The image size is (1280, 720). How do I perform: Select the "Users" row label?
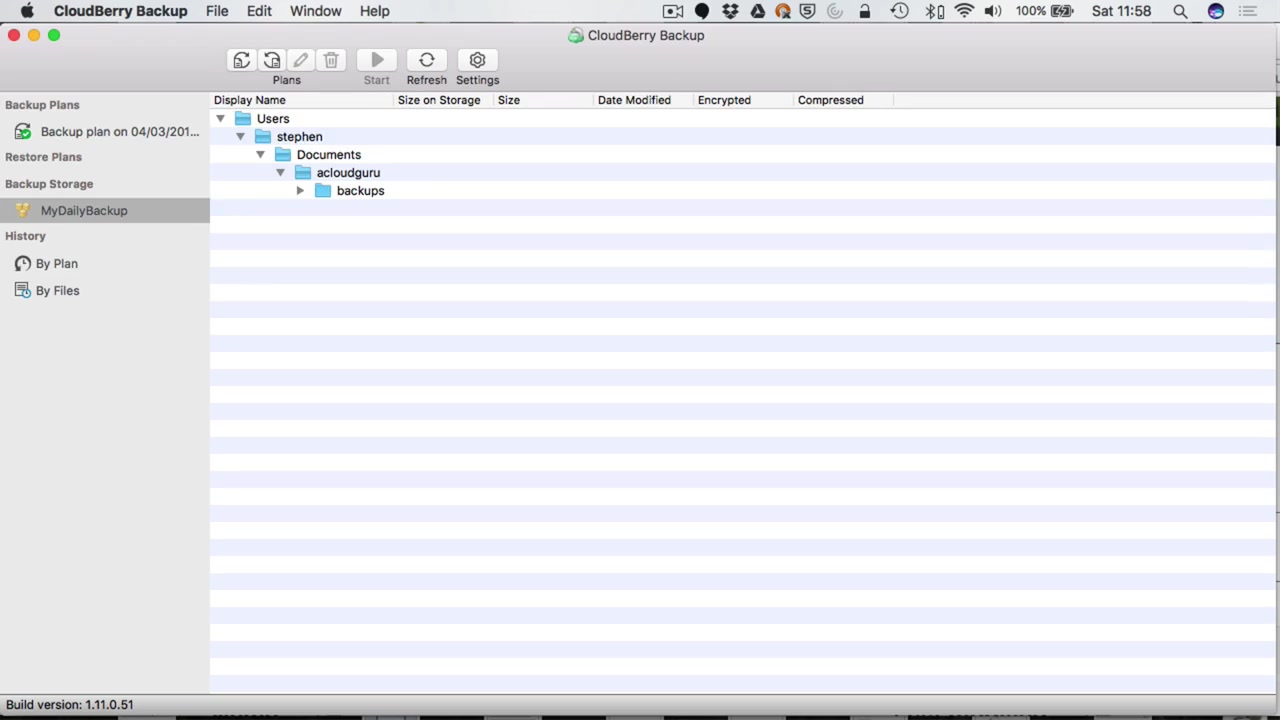point(273,119)
